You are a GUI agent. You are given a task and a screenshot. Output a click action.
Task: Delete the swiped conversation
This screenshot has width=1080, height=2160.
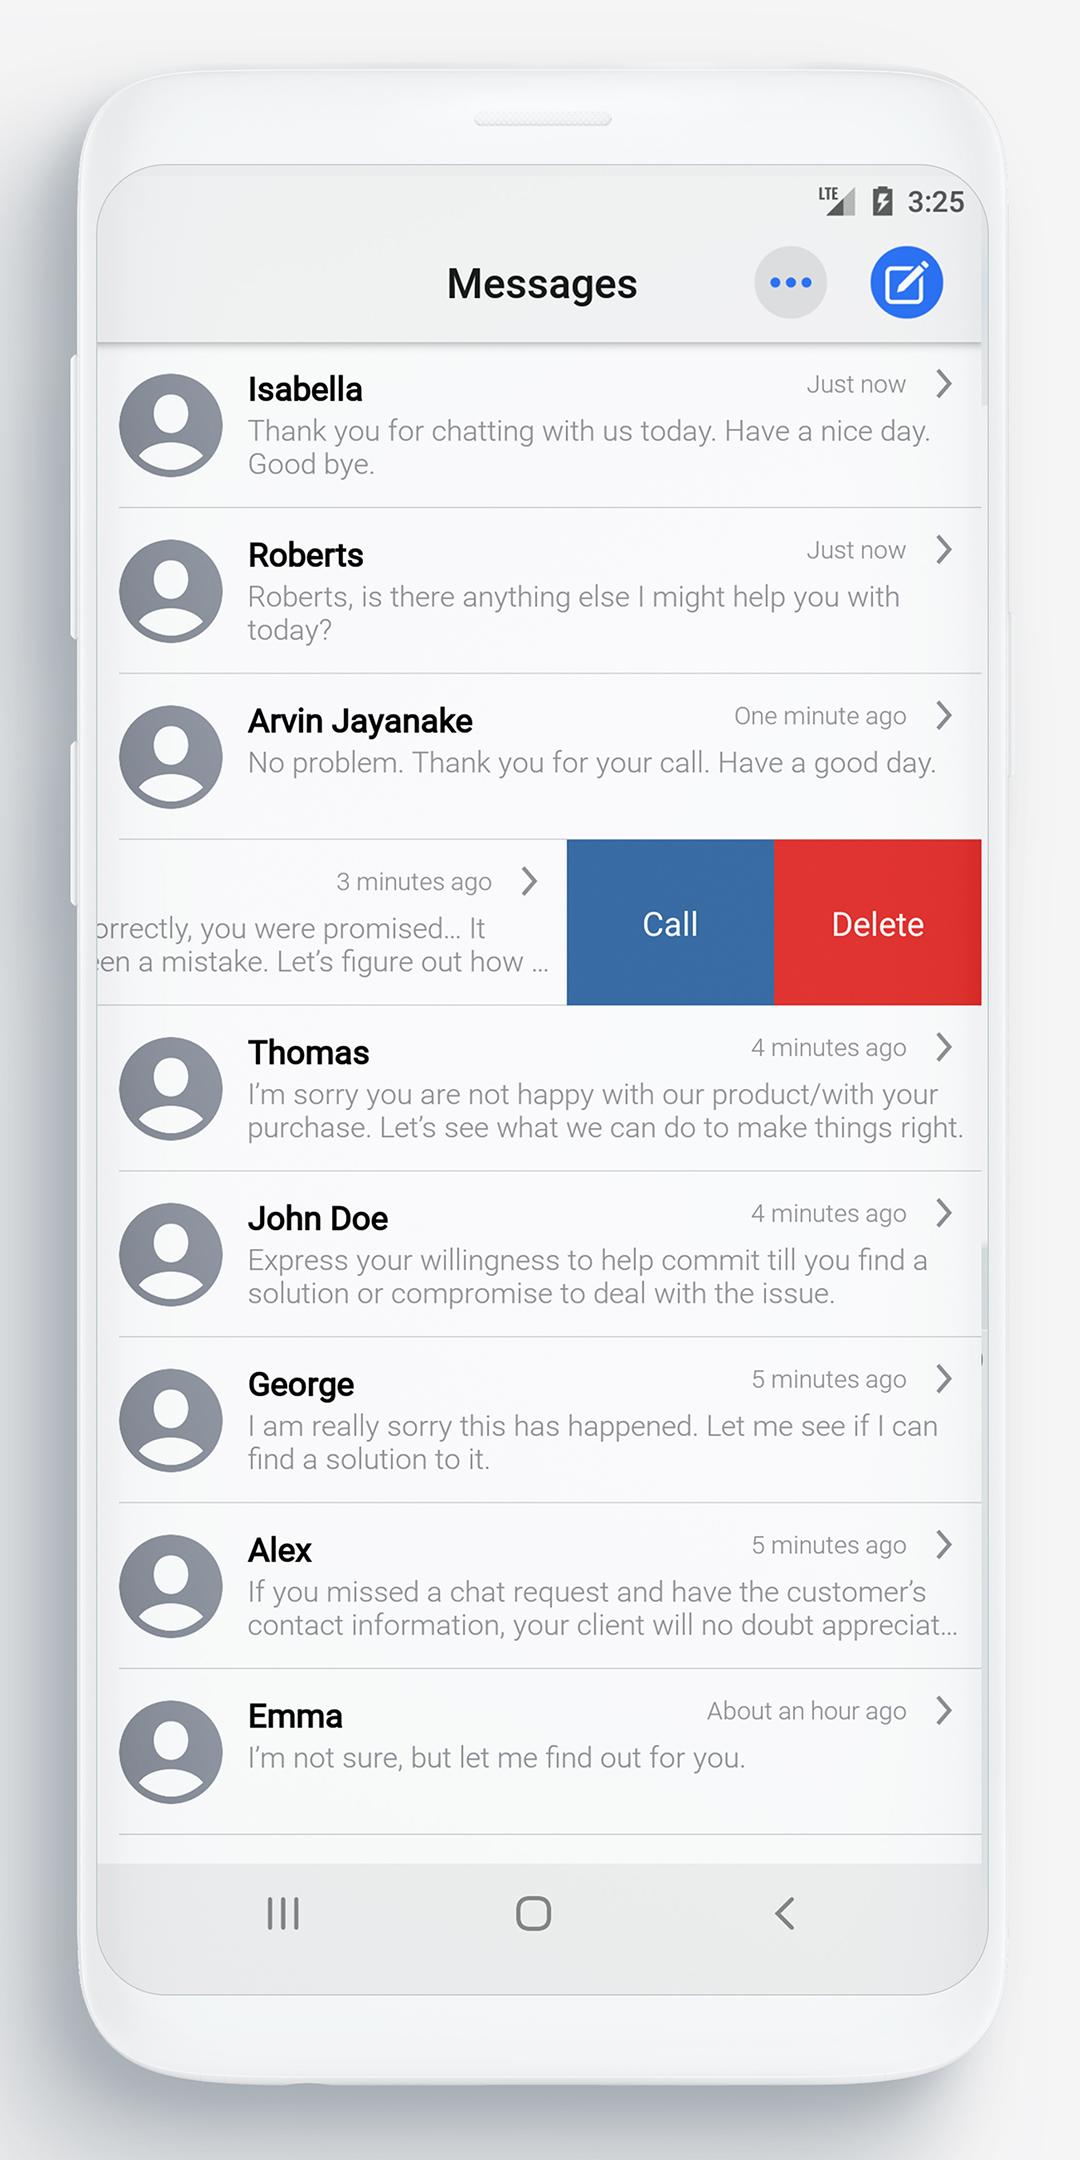(878, 922)
